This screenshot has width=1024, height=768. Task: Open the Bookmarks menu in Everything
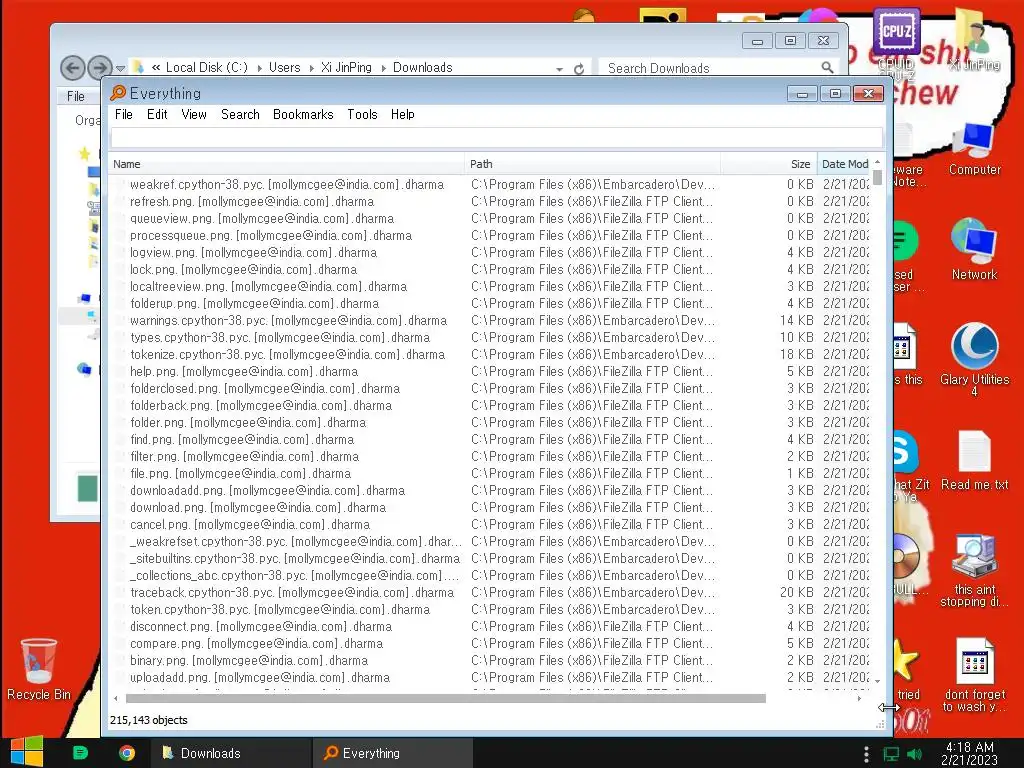(x=303, y=114)
